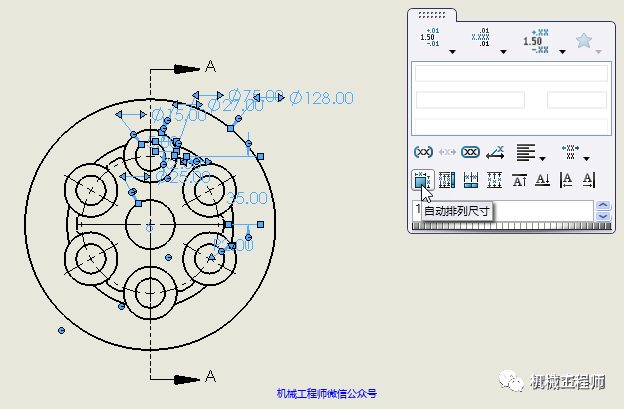624x409 pixels.
Task: Click top justify dimension text icon
Action: coord(519,180)
